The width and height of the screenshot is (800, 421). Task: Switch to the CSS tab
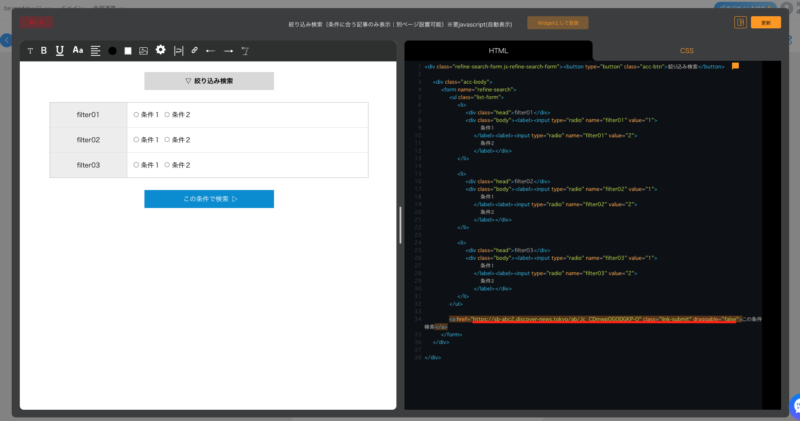coord(686,50)
